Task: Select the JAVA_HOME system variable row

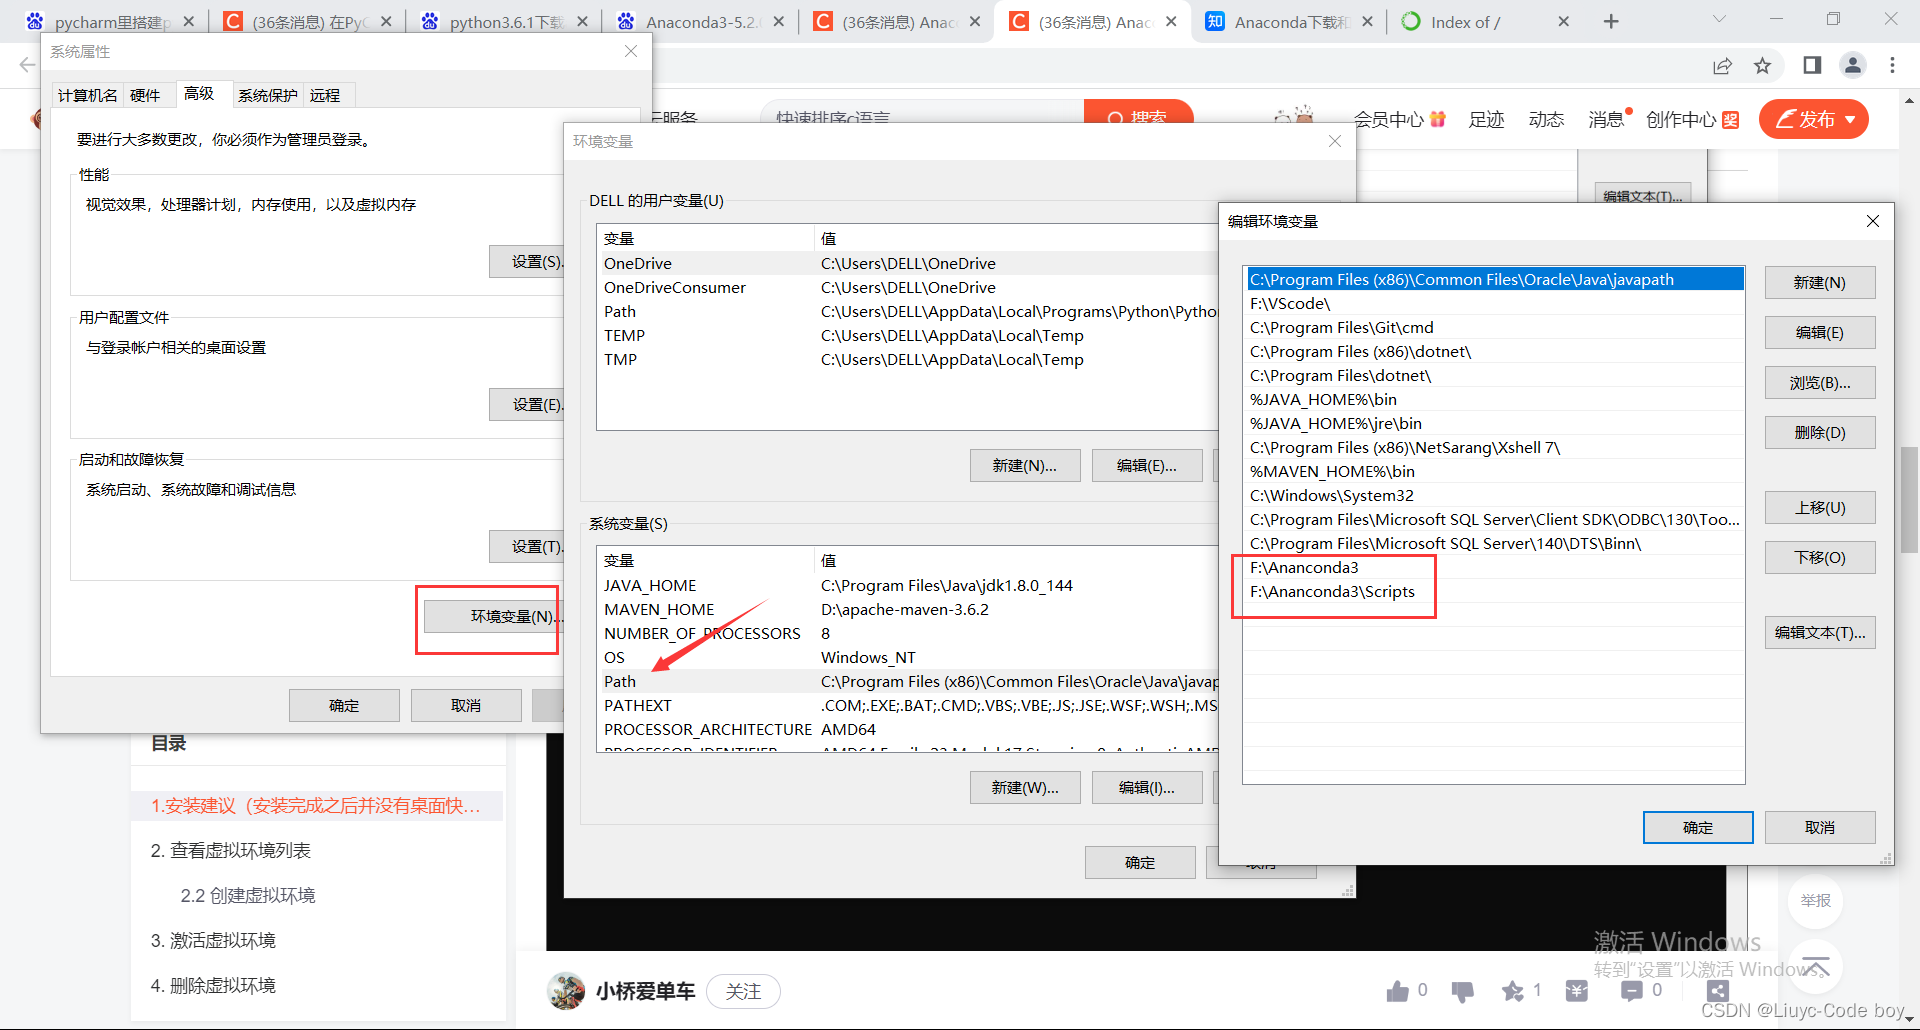Action: pos(908,586)
